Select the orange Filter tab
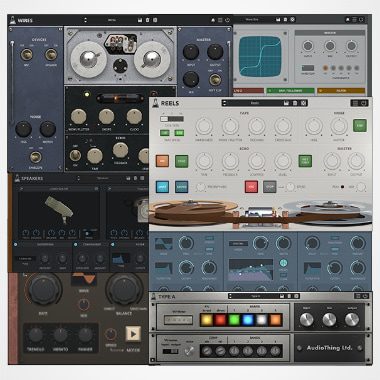 (341, 91)
